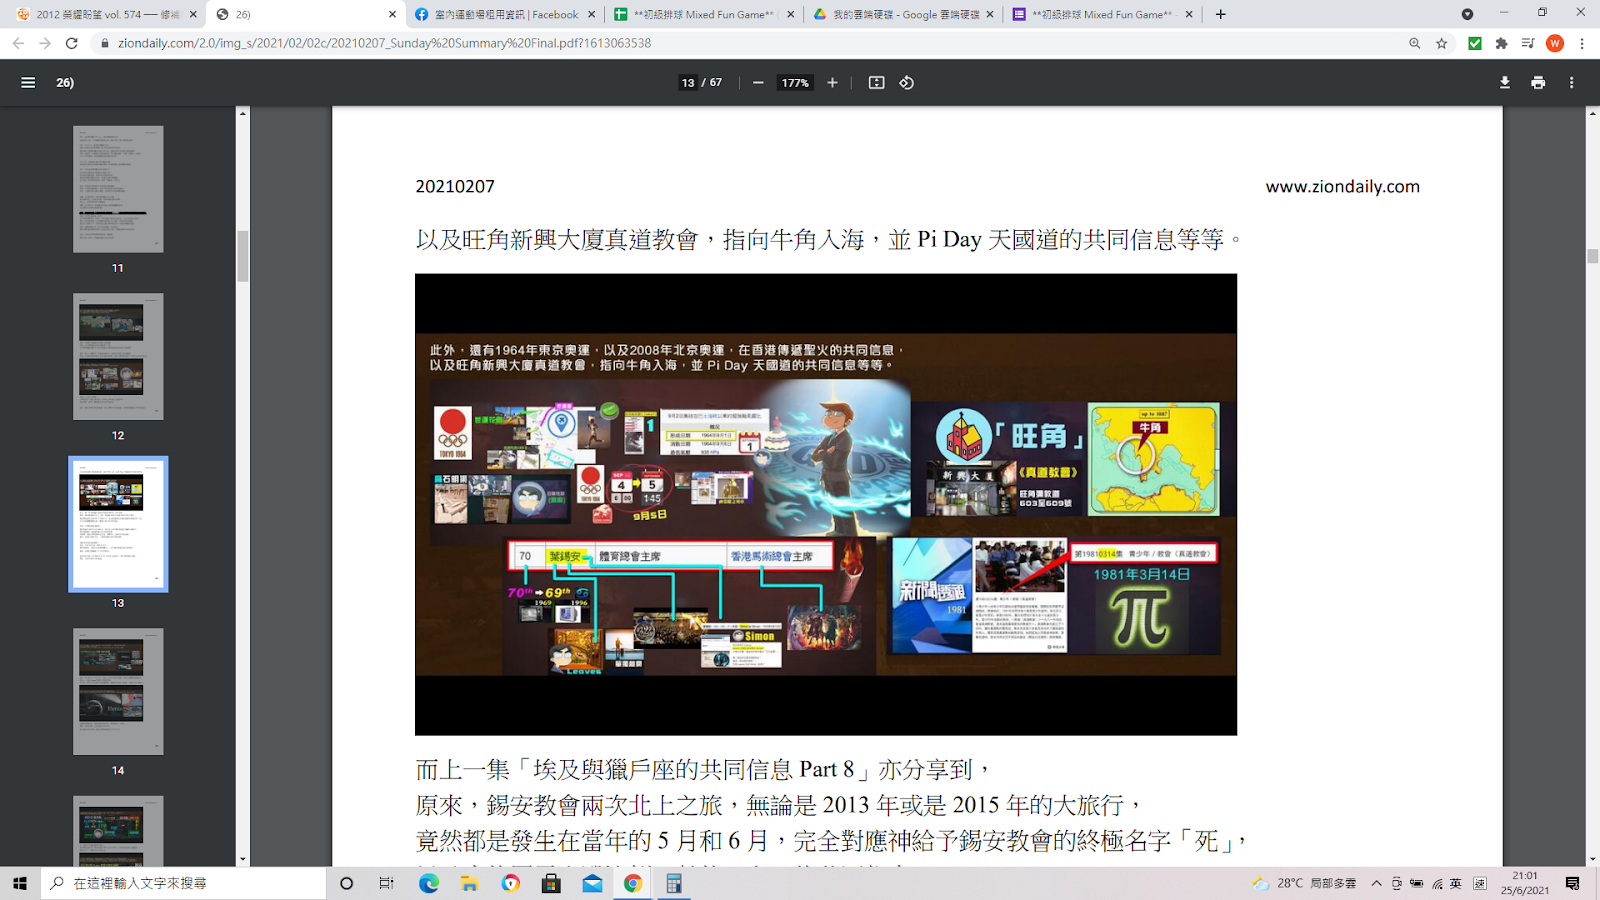Image resolution: width=1600 pixels, height=900 pixels.
Task: Open the Windows Start menu
Action: (19, 883)
